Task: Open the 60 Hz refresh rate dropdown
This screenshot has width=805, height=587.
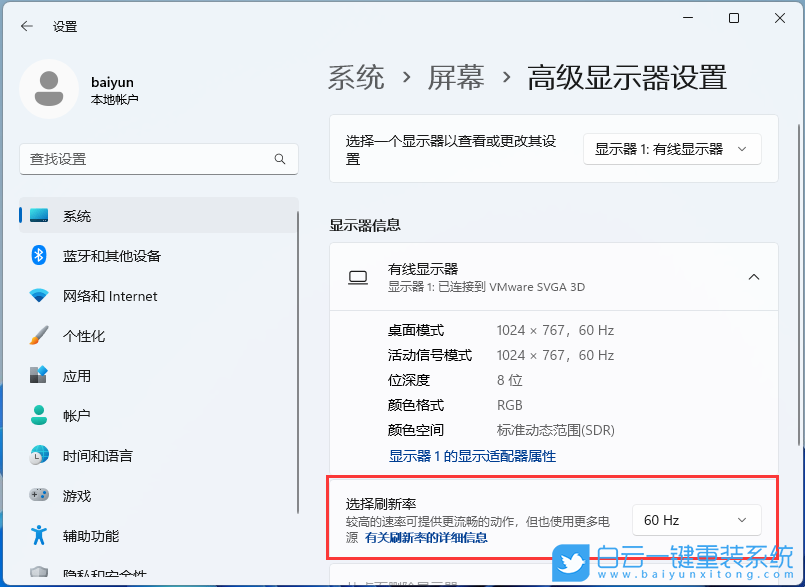Action: click(696, 519)
